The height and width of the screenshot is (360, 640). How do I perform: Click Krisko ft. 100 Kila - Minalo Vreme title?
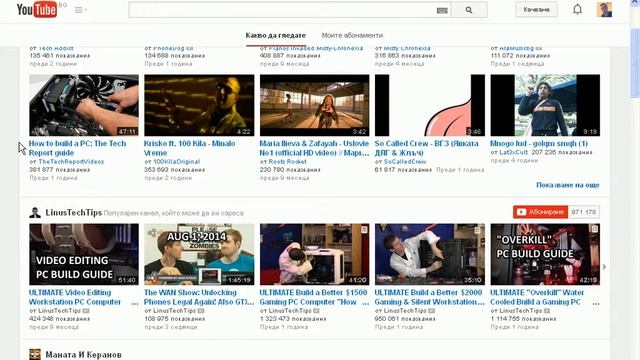(x=189, y=148)
